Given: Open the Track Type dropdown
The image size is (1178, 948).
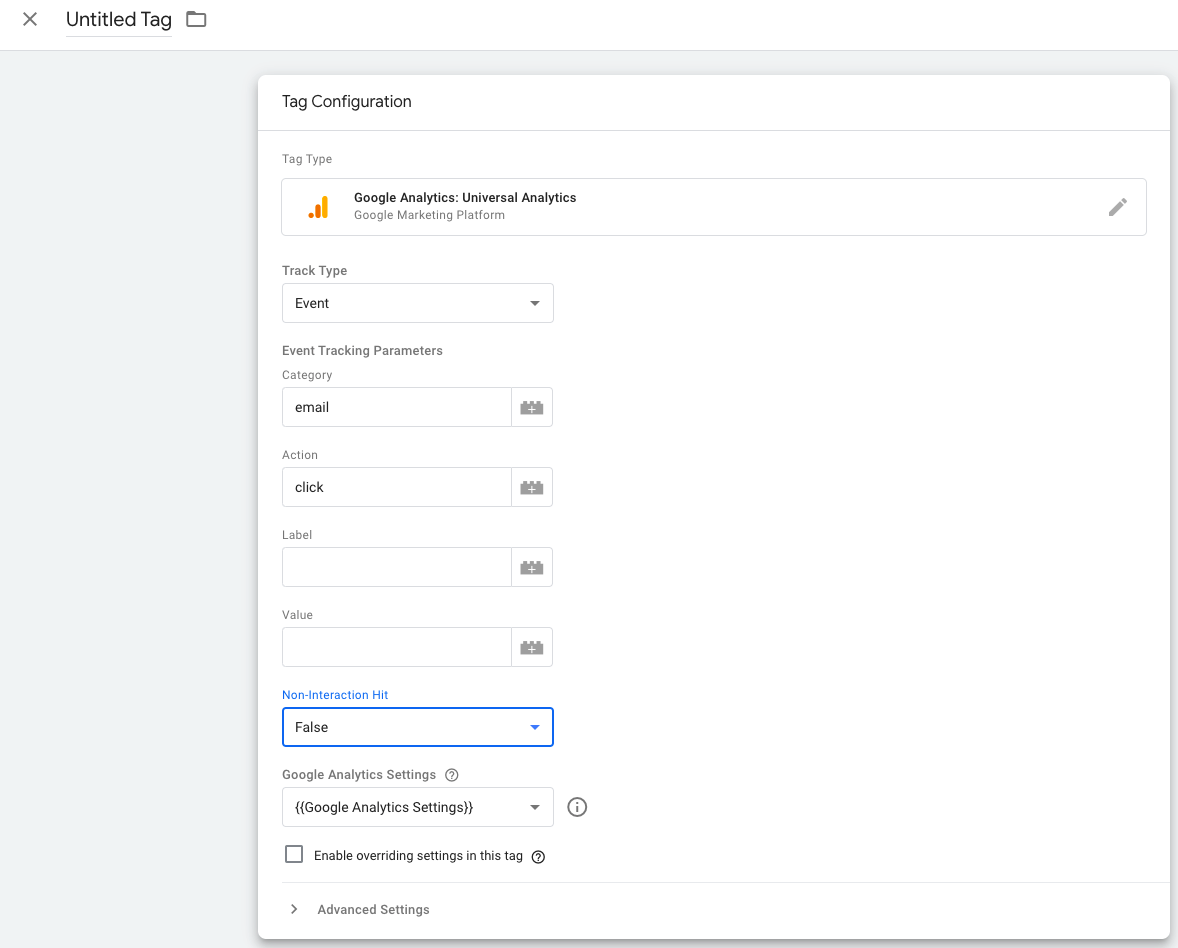Looking at the screenshot, I should coord(418,303).
